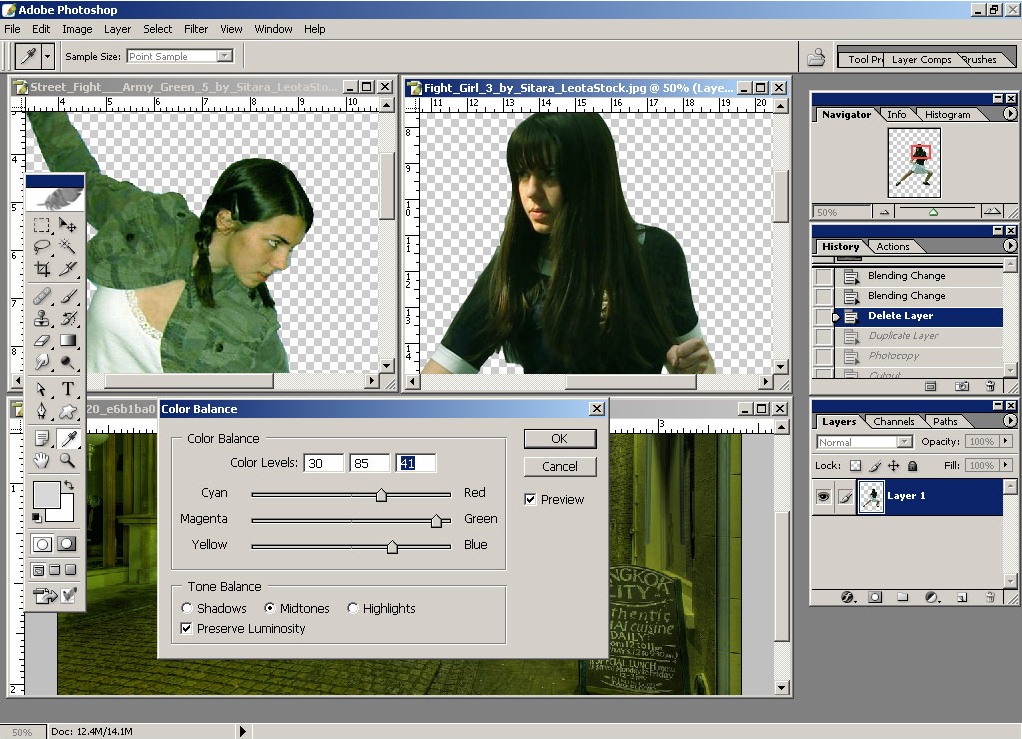
Task: Switch to the Channels tab
Action: pyautogui.click(x=893, y=420)
